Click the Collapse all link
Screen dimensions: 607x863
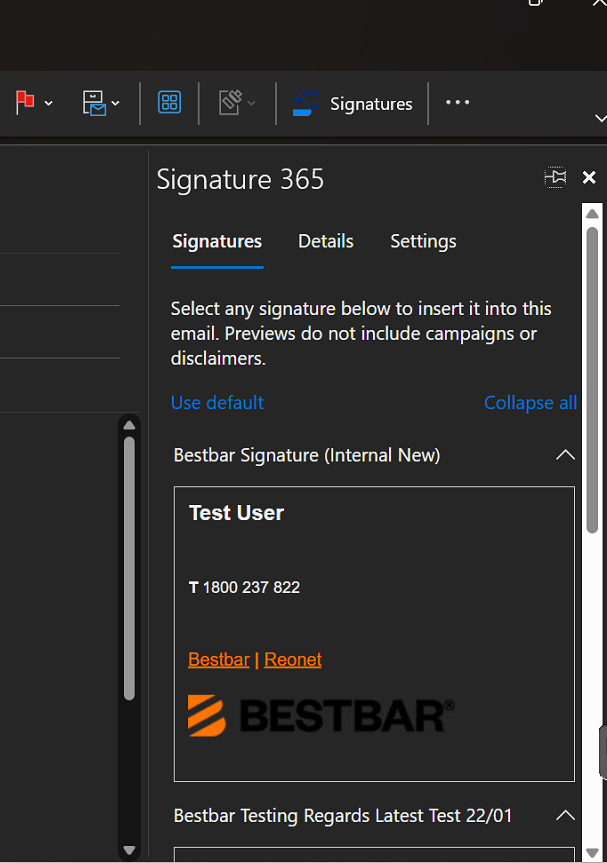click(531, 403)
